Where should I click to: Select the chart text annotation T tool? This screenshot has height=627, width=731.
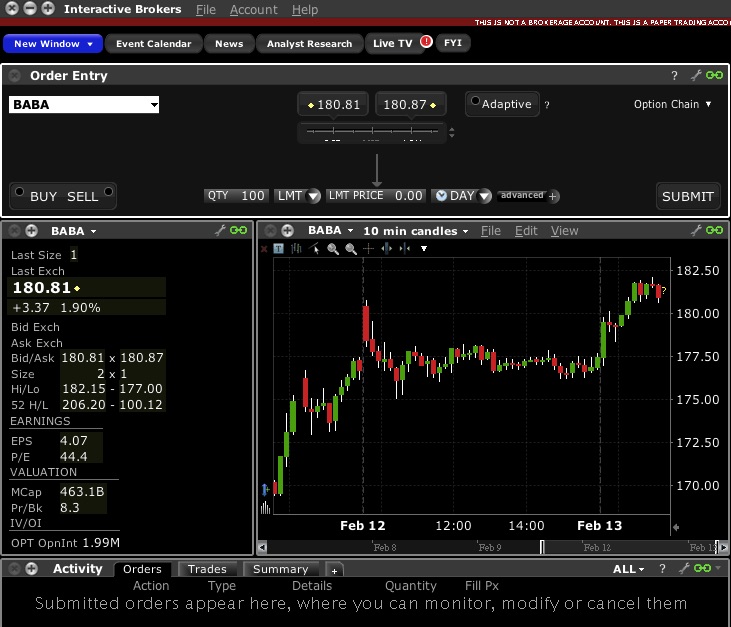tap(278, 248)
